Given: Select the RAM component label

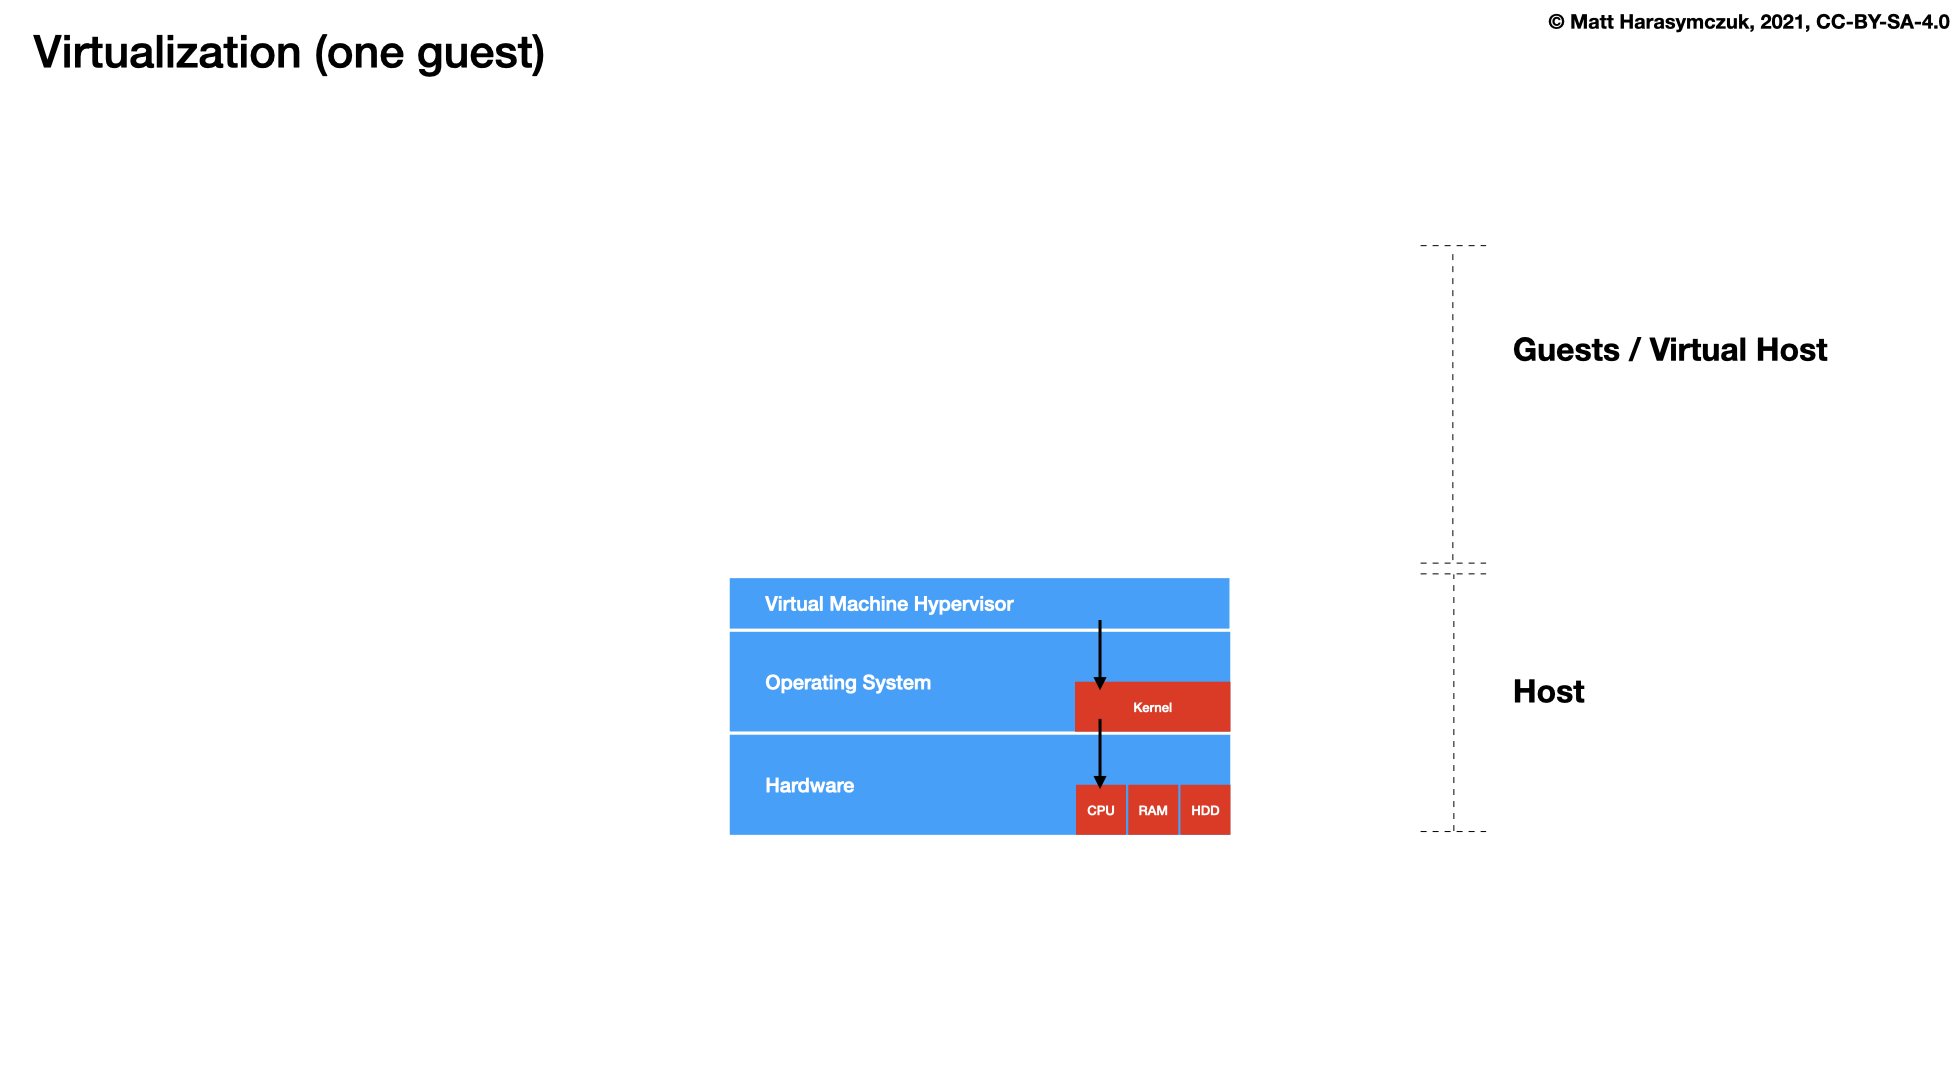Looking at the screenshot, I should (1152, 810).
